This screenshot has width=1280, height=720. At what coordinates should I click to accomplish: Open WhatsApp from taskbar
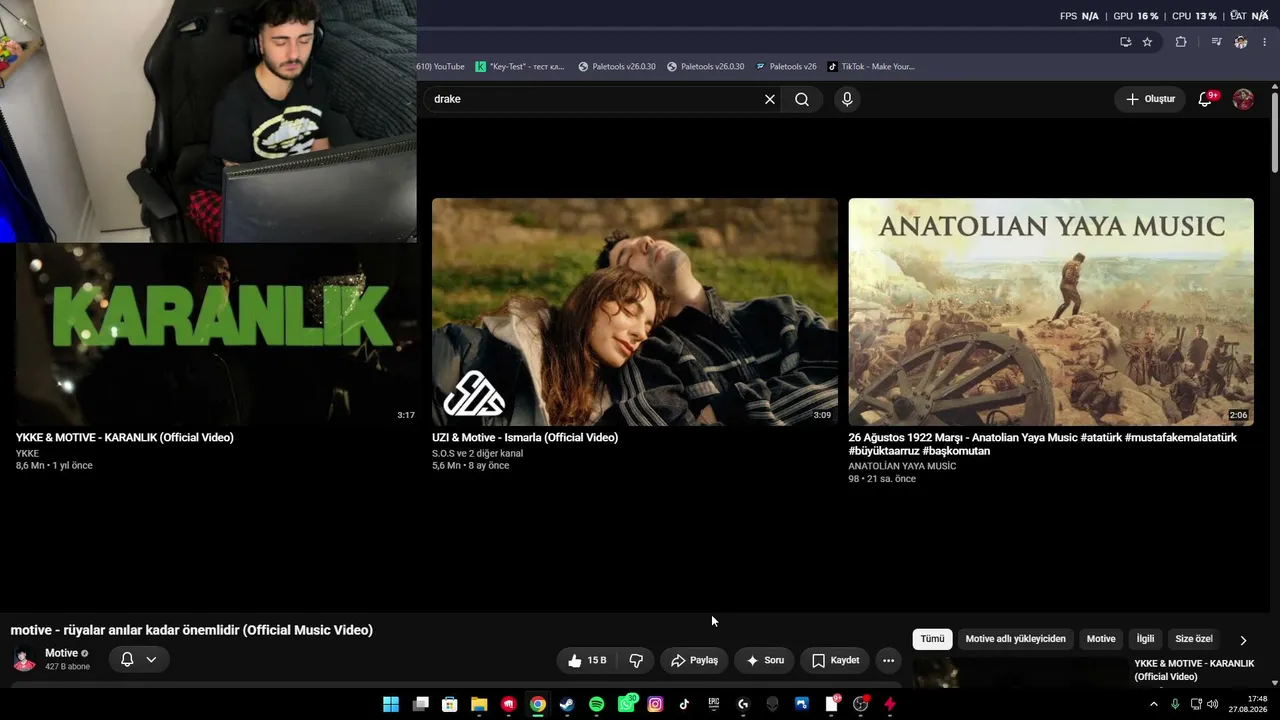click(626, 704)
